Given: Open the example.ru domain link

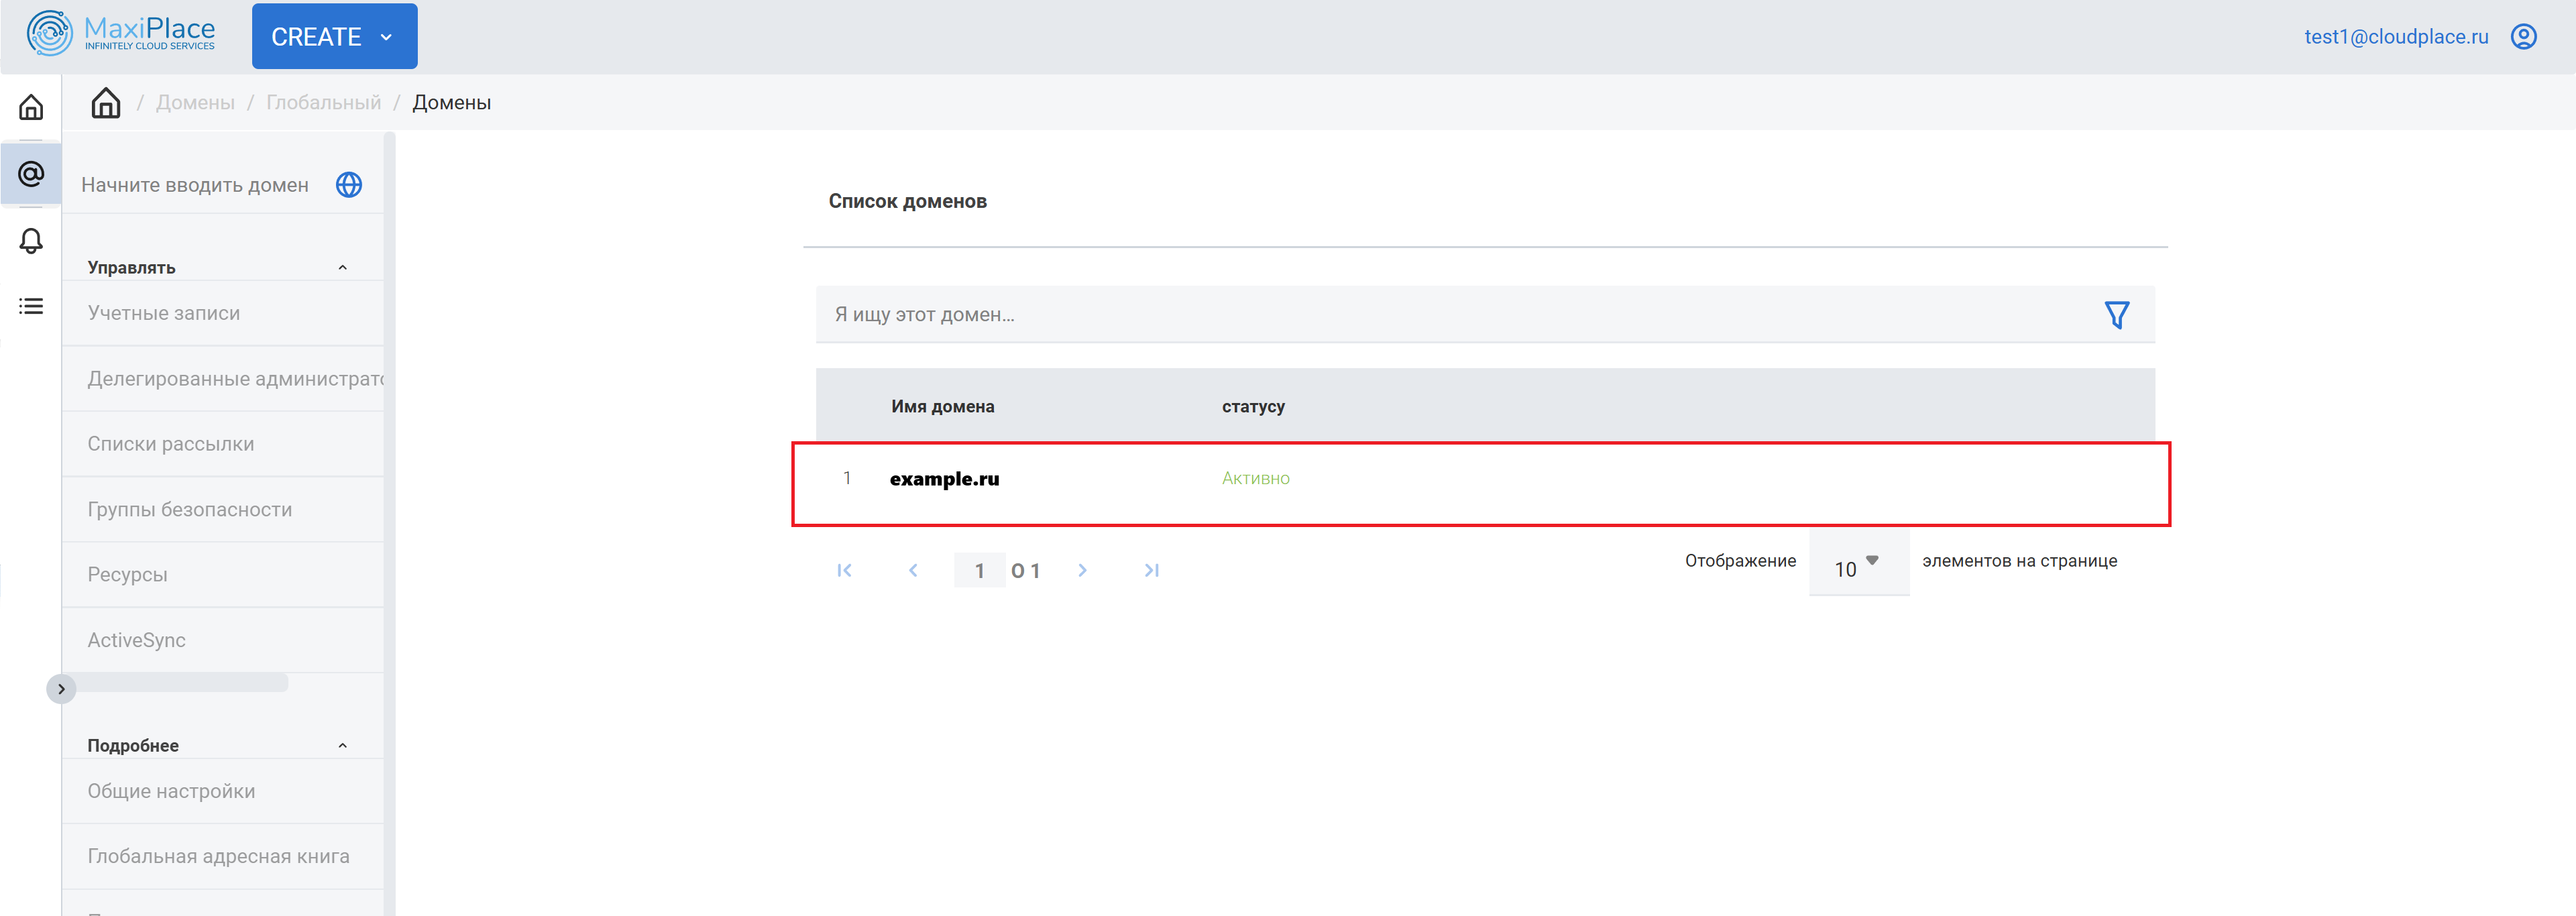Looking at the screenshot, I should click(944, 479).
